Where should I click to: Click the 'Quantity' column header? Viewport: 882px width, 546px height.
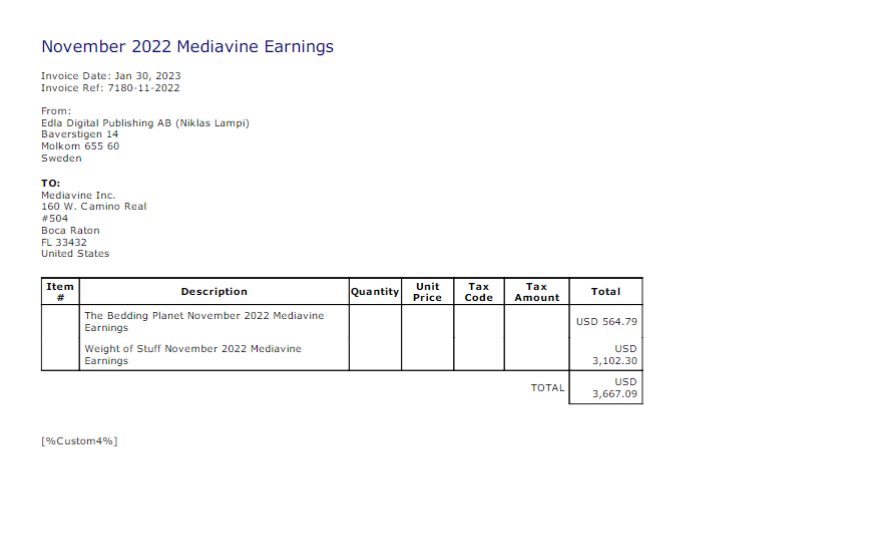coord(375,291)
